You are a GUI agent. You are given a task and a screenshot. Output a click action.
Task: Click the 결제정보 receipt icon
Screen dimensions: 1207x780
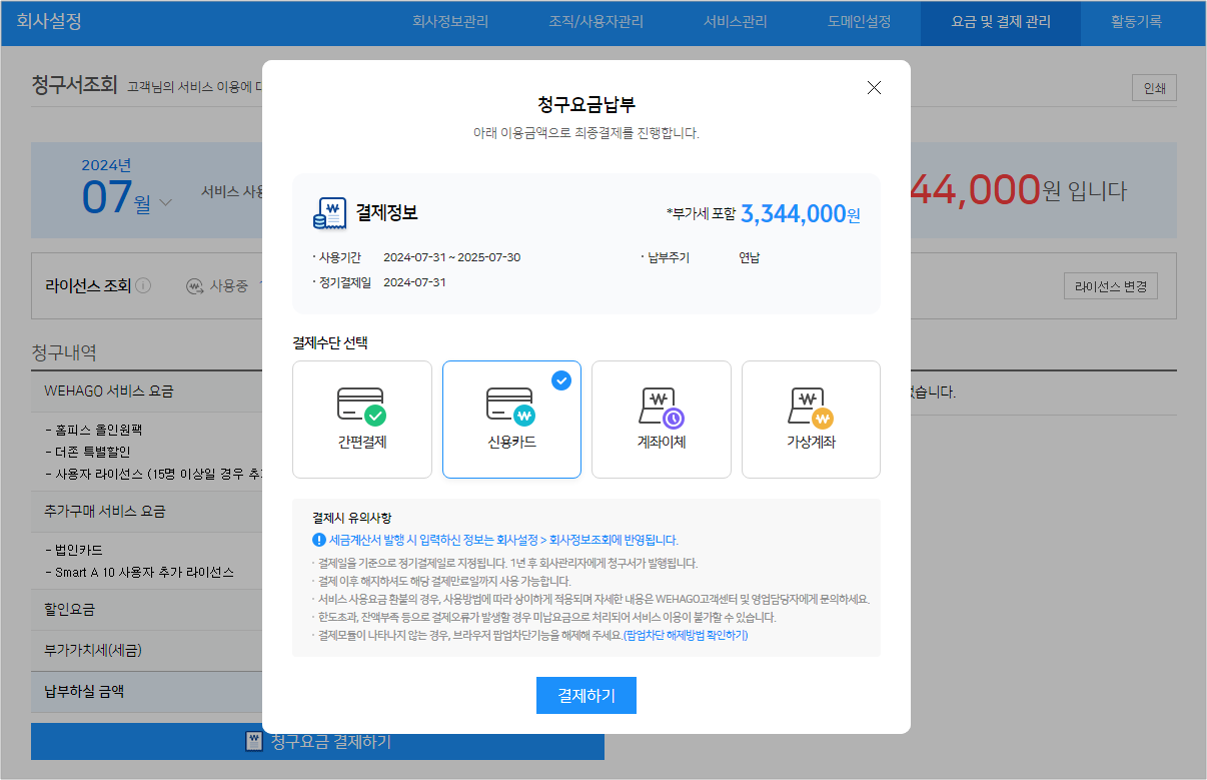tap(329, 213)
